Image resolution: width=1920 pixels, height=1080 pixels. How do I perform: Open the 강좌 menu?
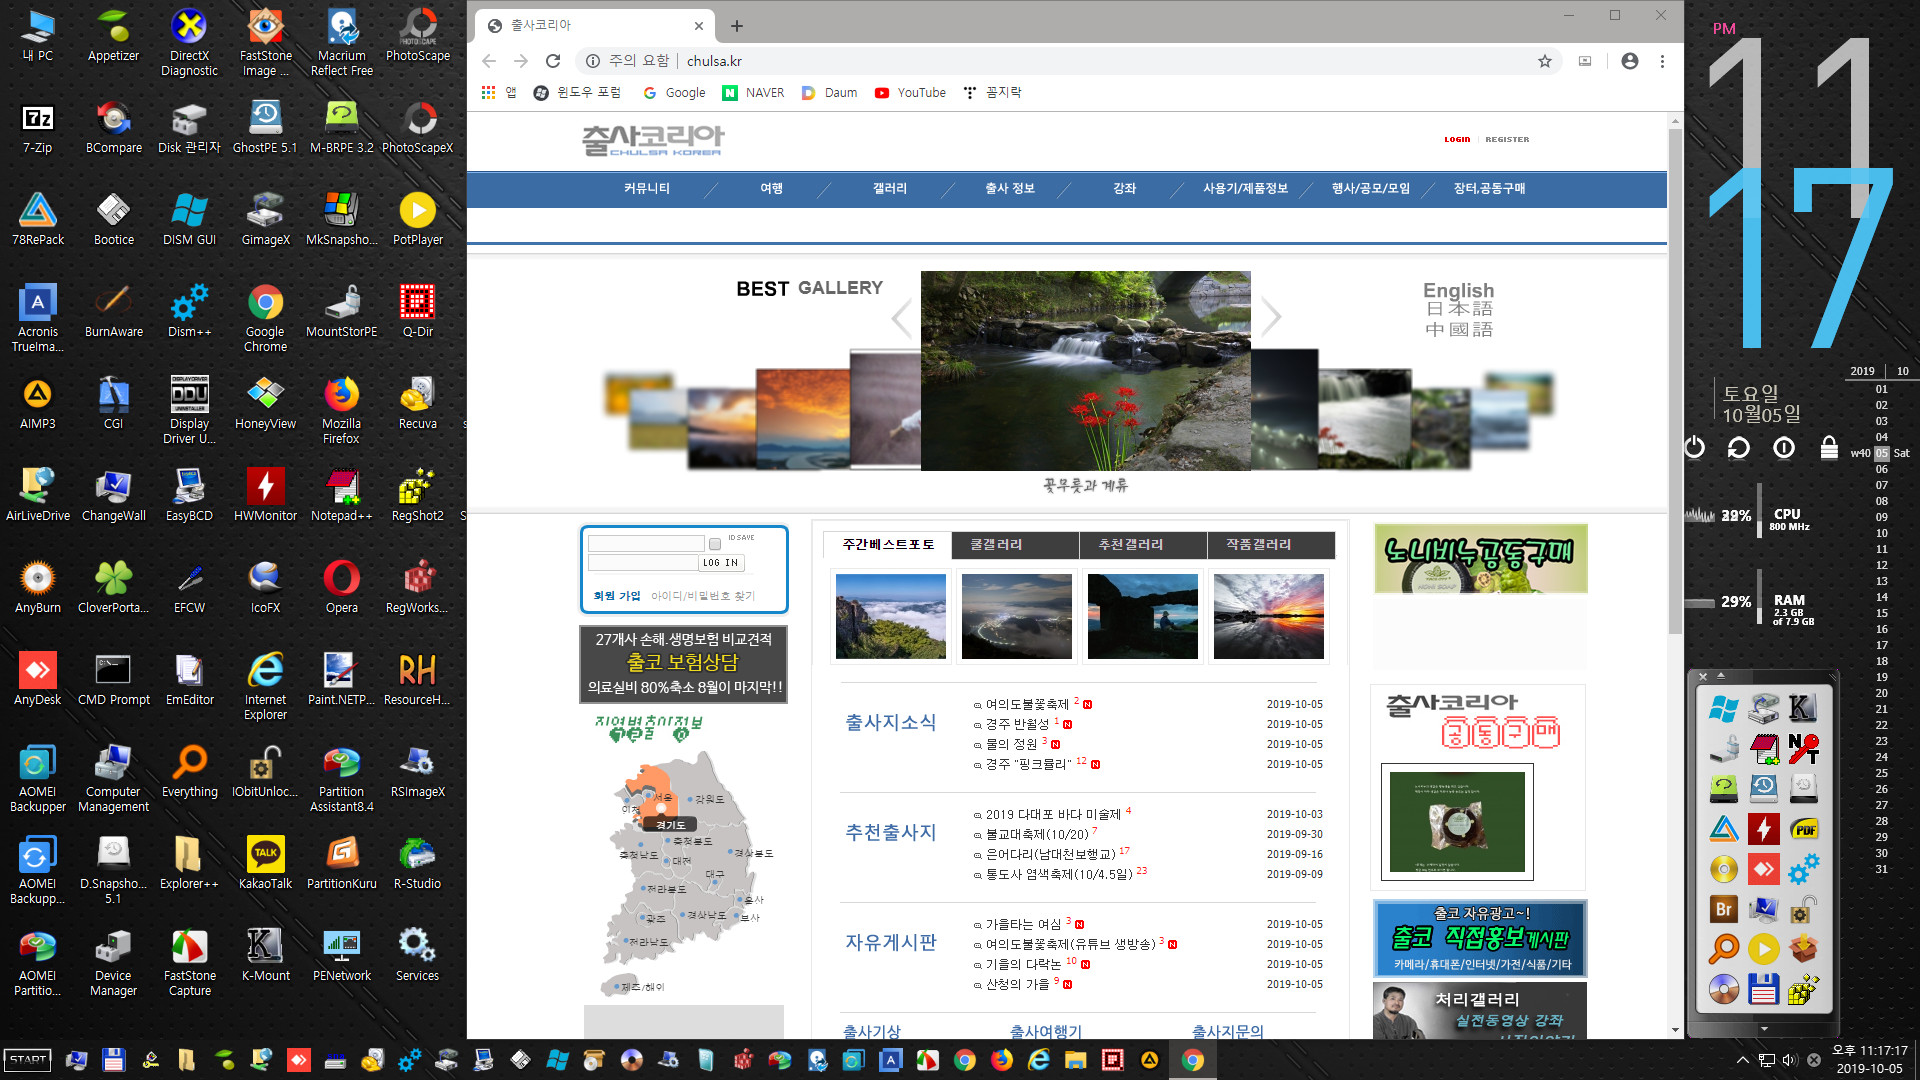[1125, 189]
